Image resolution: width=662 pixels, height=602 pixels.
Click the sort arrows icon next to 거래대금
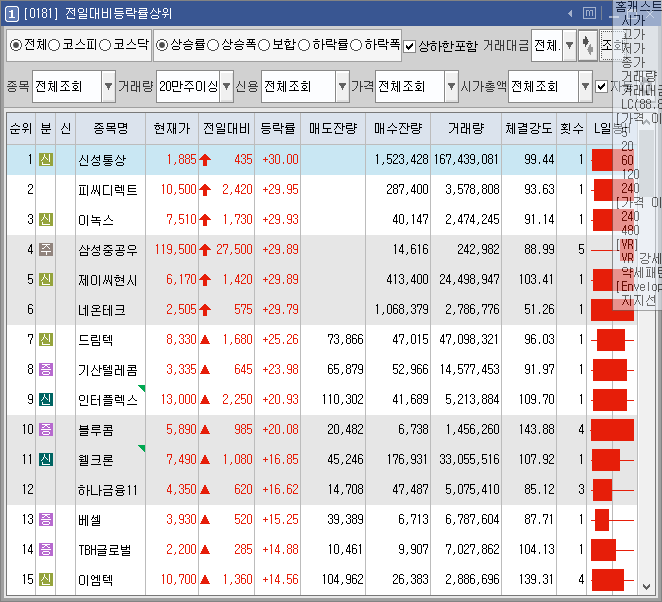pyautogui.click(x=587, y=45)
